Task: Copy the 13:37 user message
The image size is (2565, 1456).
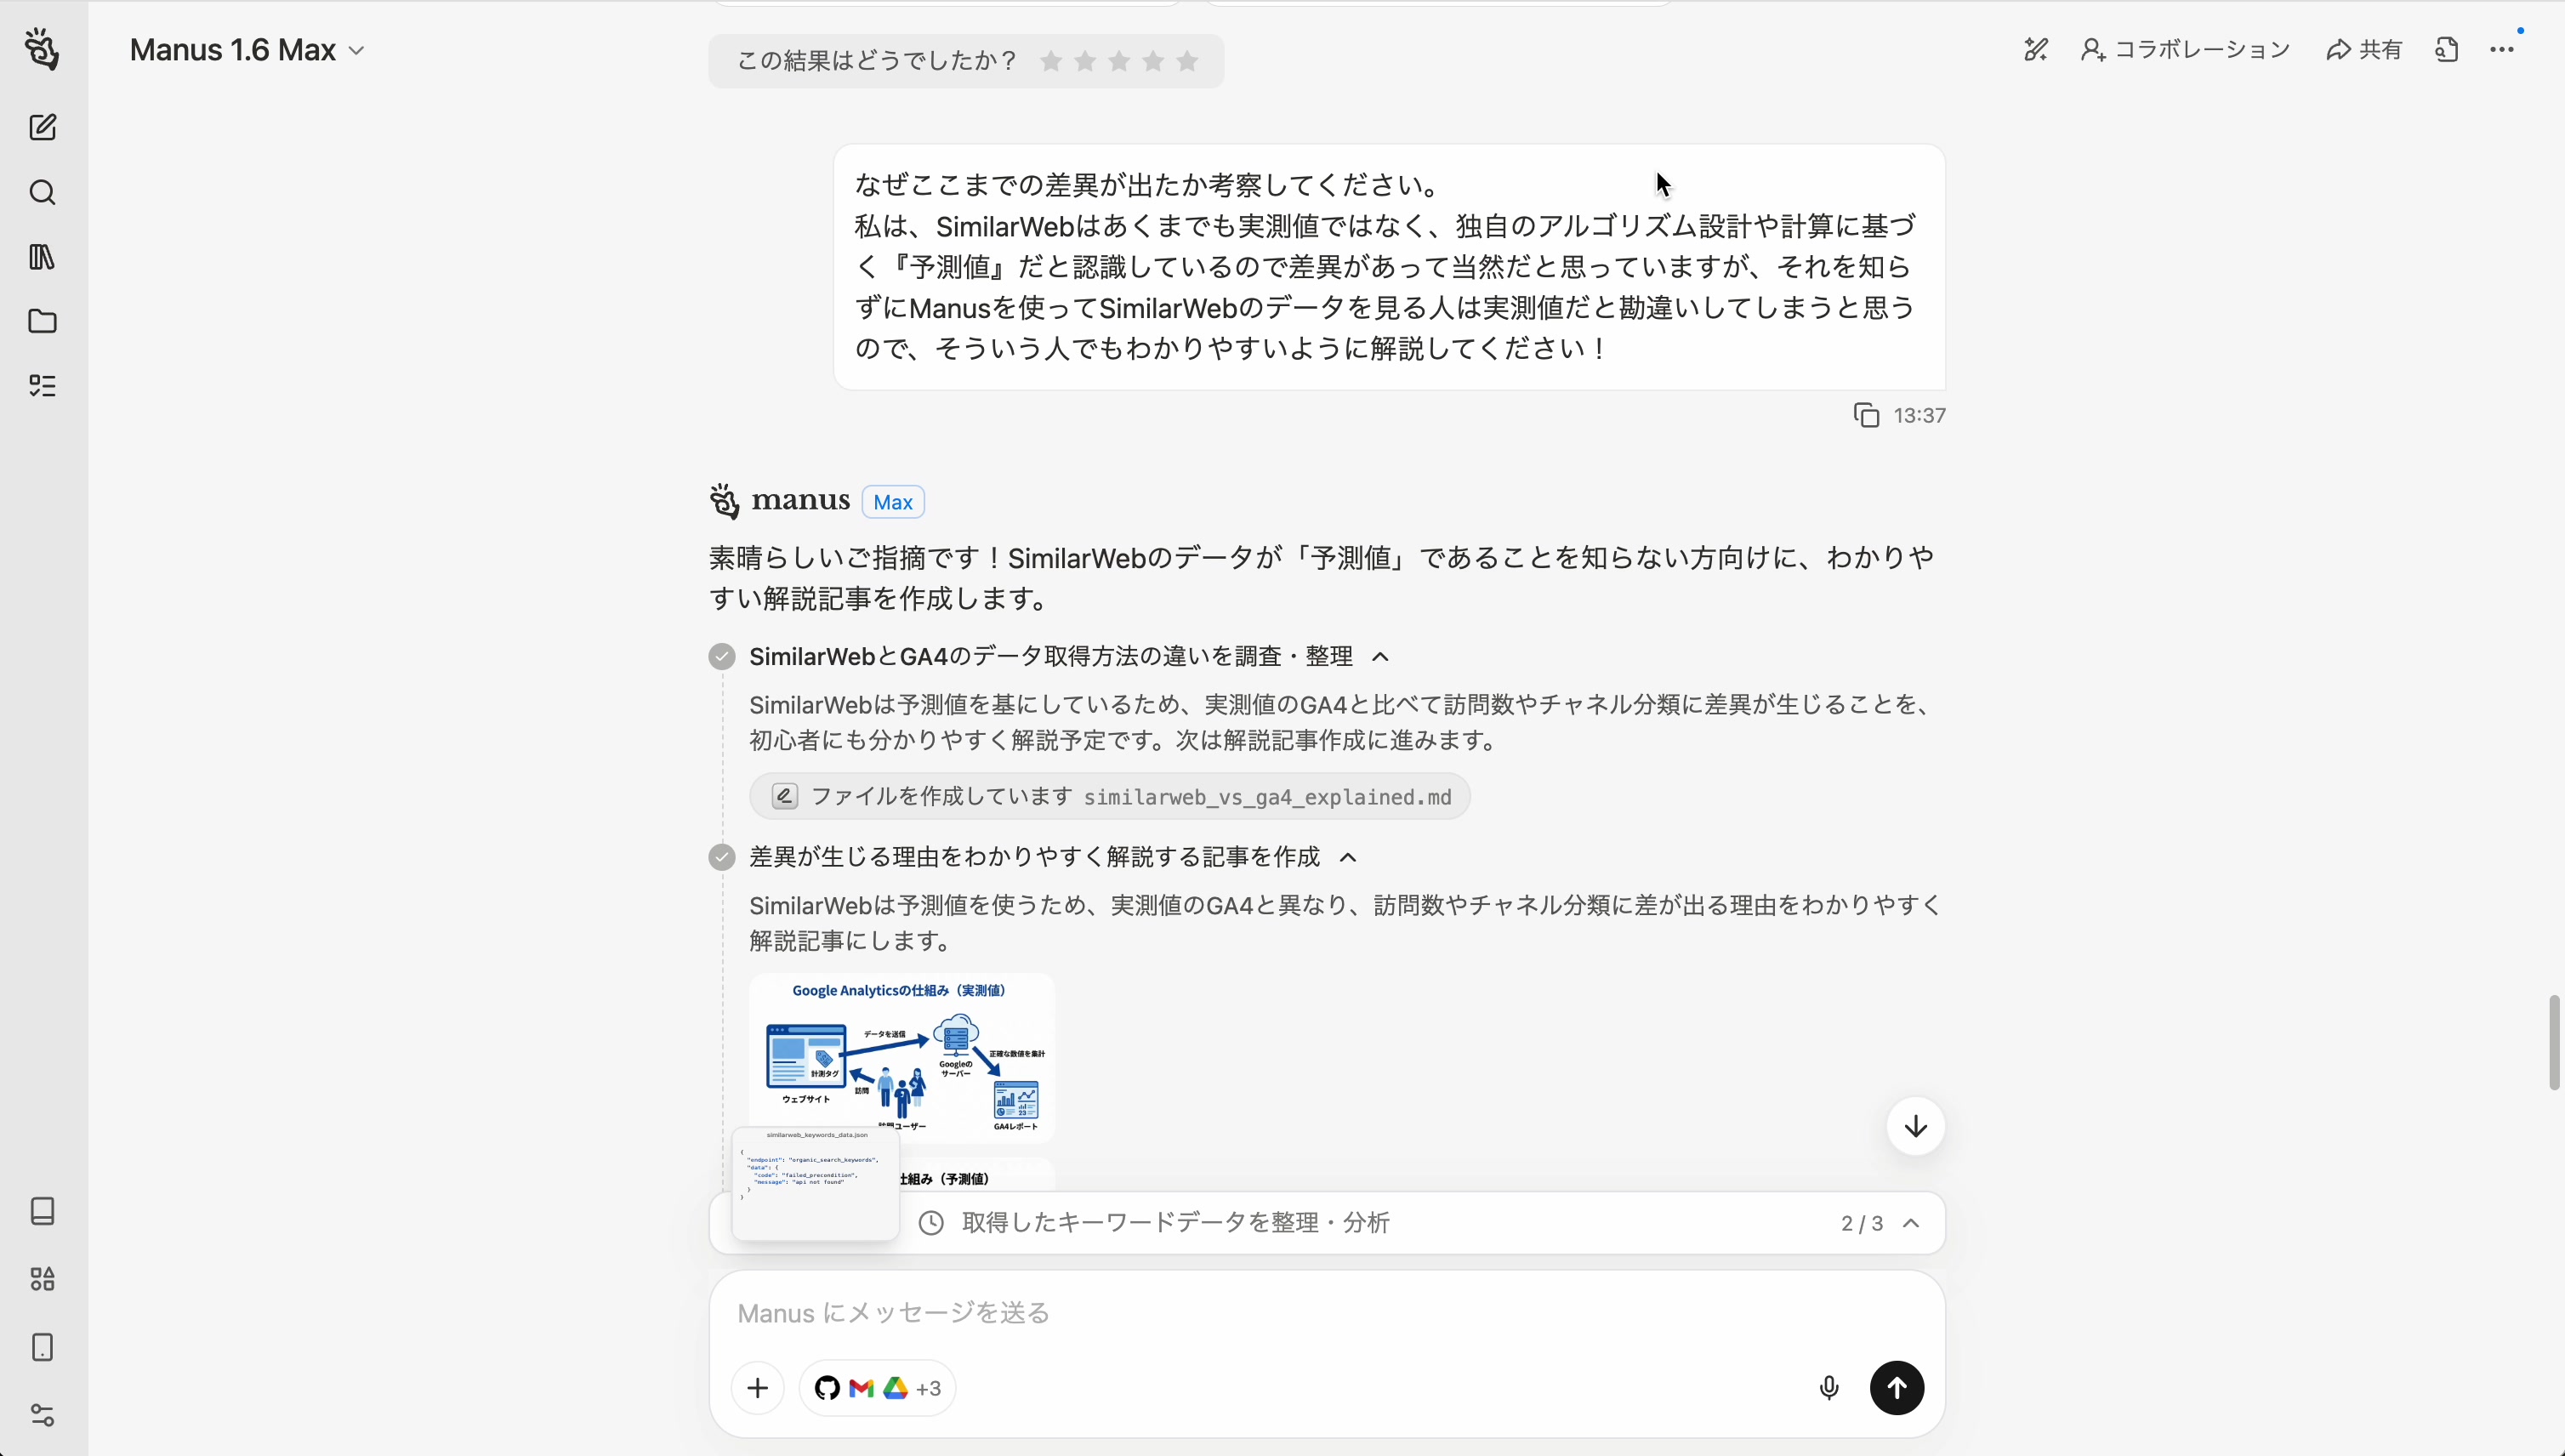Action: (x=1866, y=414)
